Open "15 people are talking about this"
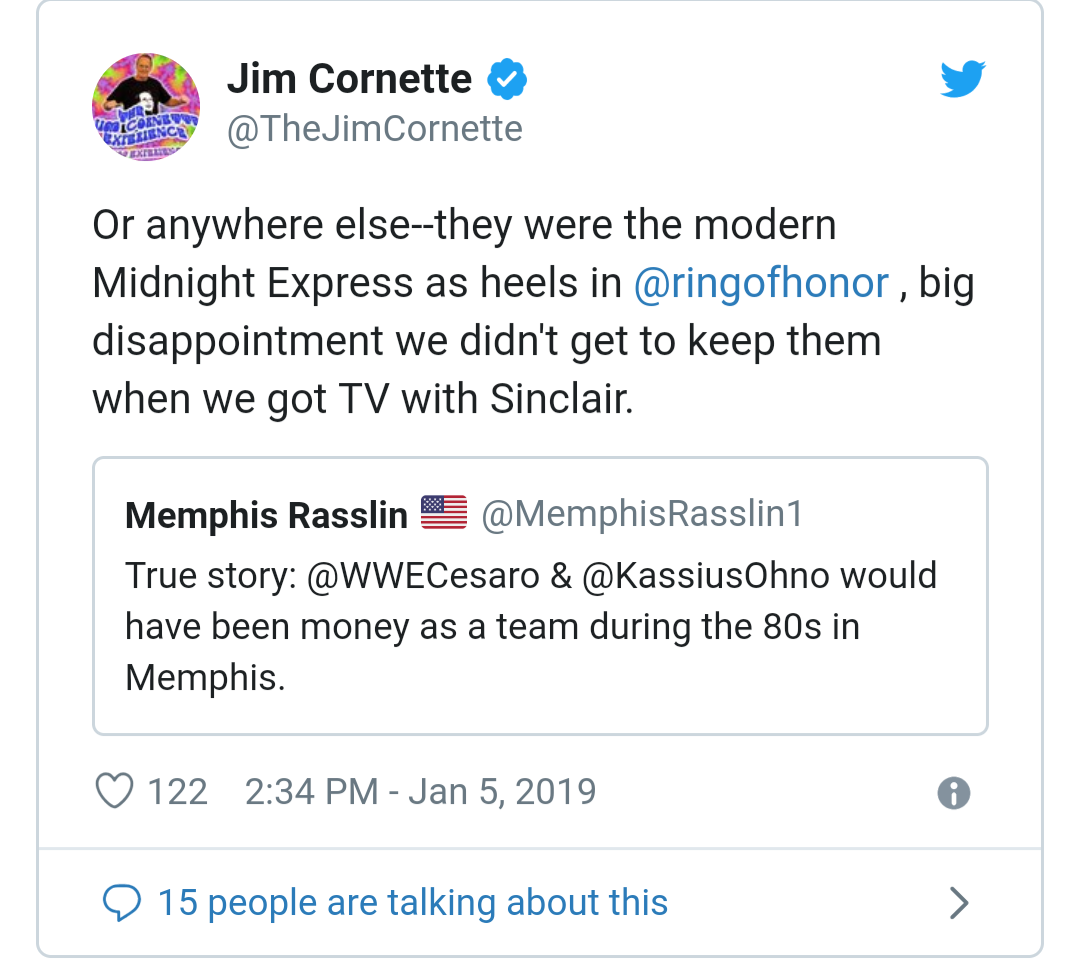This screenshot has height=964, width=1080. tap(413, 903)
